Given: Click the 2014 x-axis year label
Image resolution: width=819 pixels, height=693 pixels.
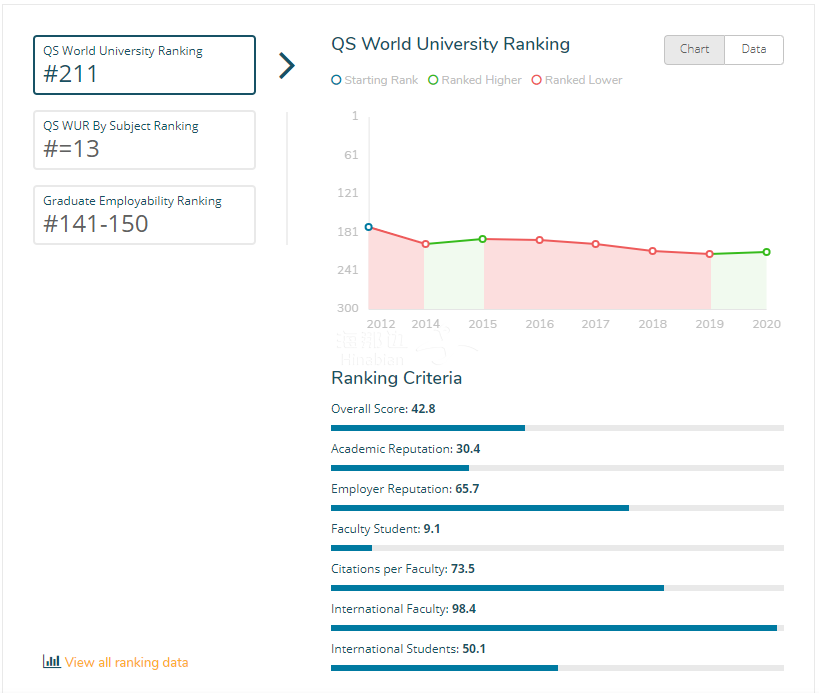Looking at the screenshot, I should pyautogui.click(x=426, y=324).
